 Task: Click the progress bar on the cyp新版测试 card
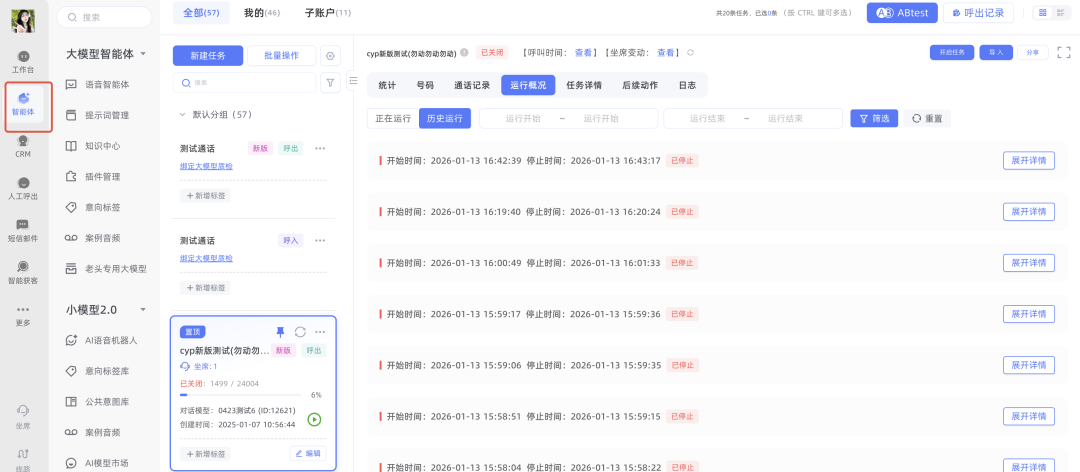tap(240, 395)
